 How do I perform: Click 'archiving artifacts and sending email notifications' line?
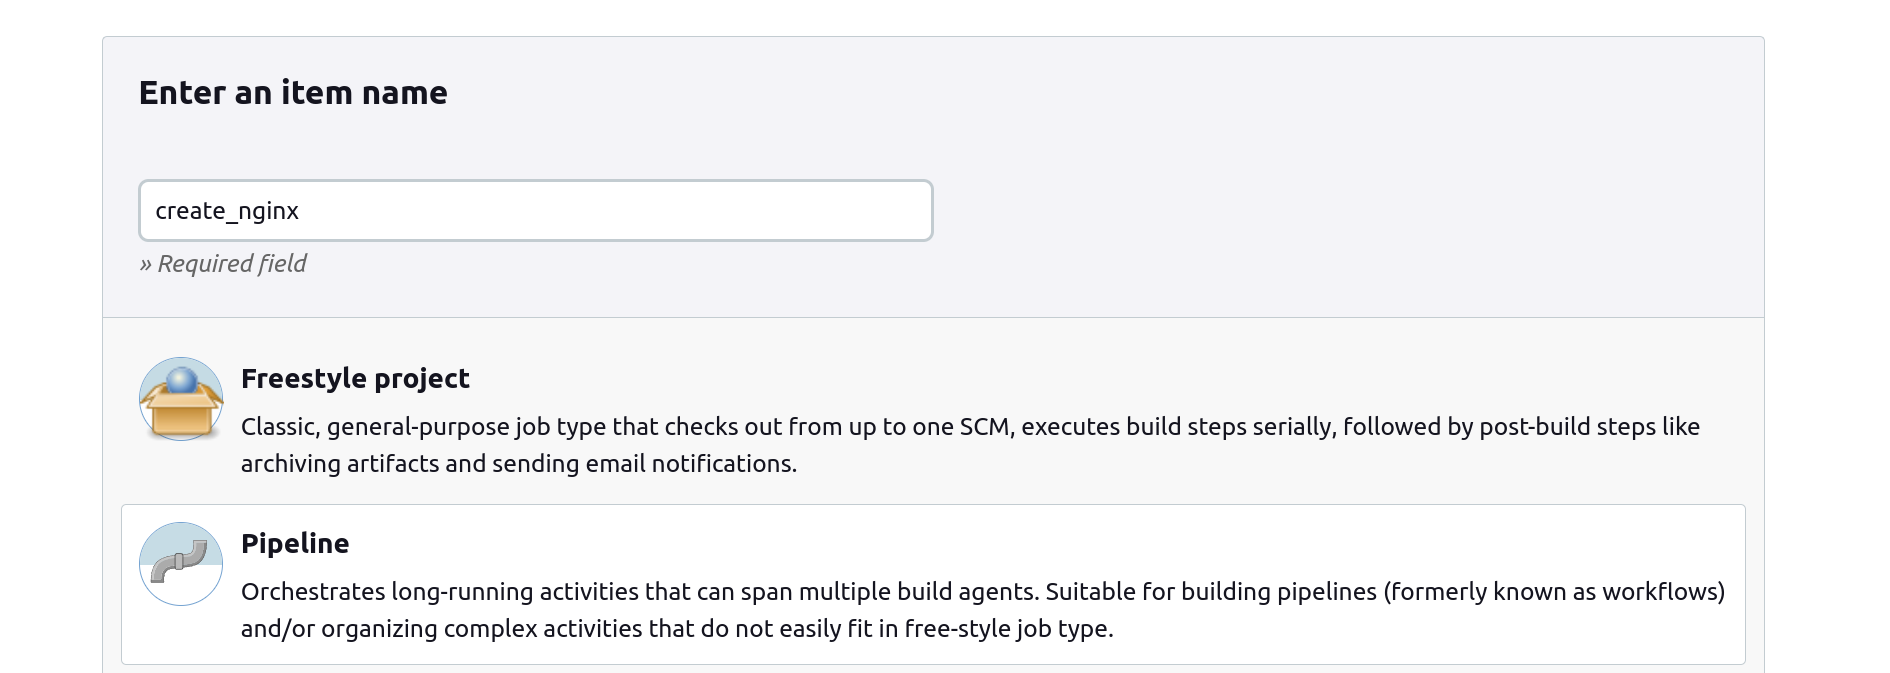[518, 464]
